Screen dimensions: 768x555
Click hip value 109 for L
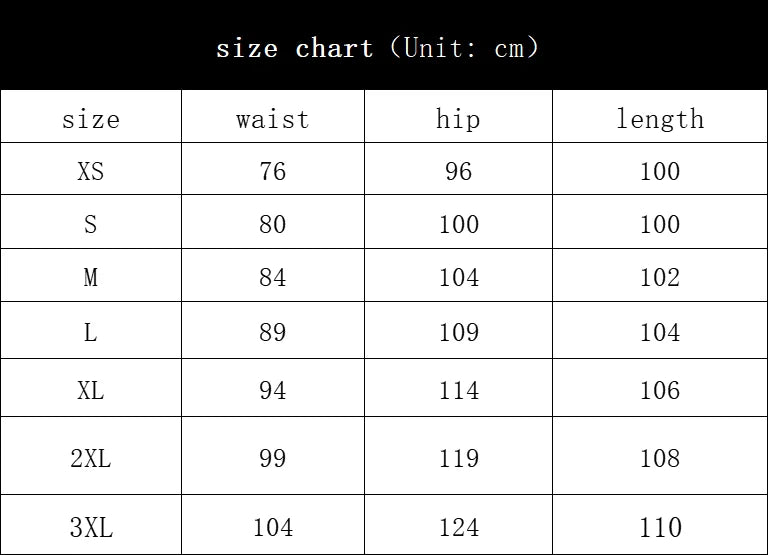tap(458, 332)
